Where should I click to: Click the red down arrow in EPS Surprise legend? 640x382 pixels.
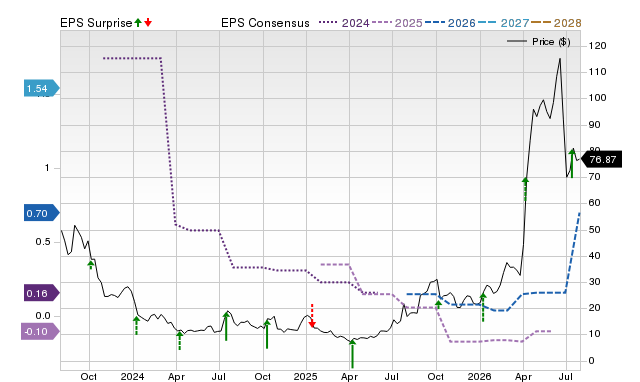coord(148,22)
